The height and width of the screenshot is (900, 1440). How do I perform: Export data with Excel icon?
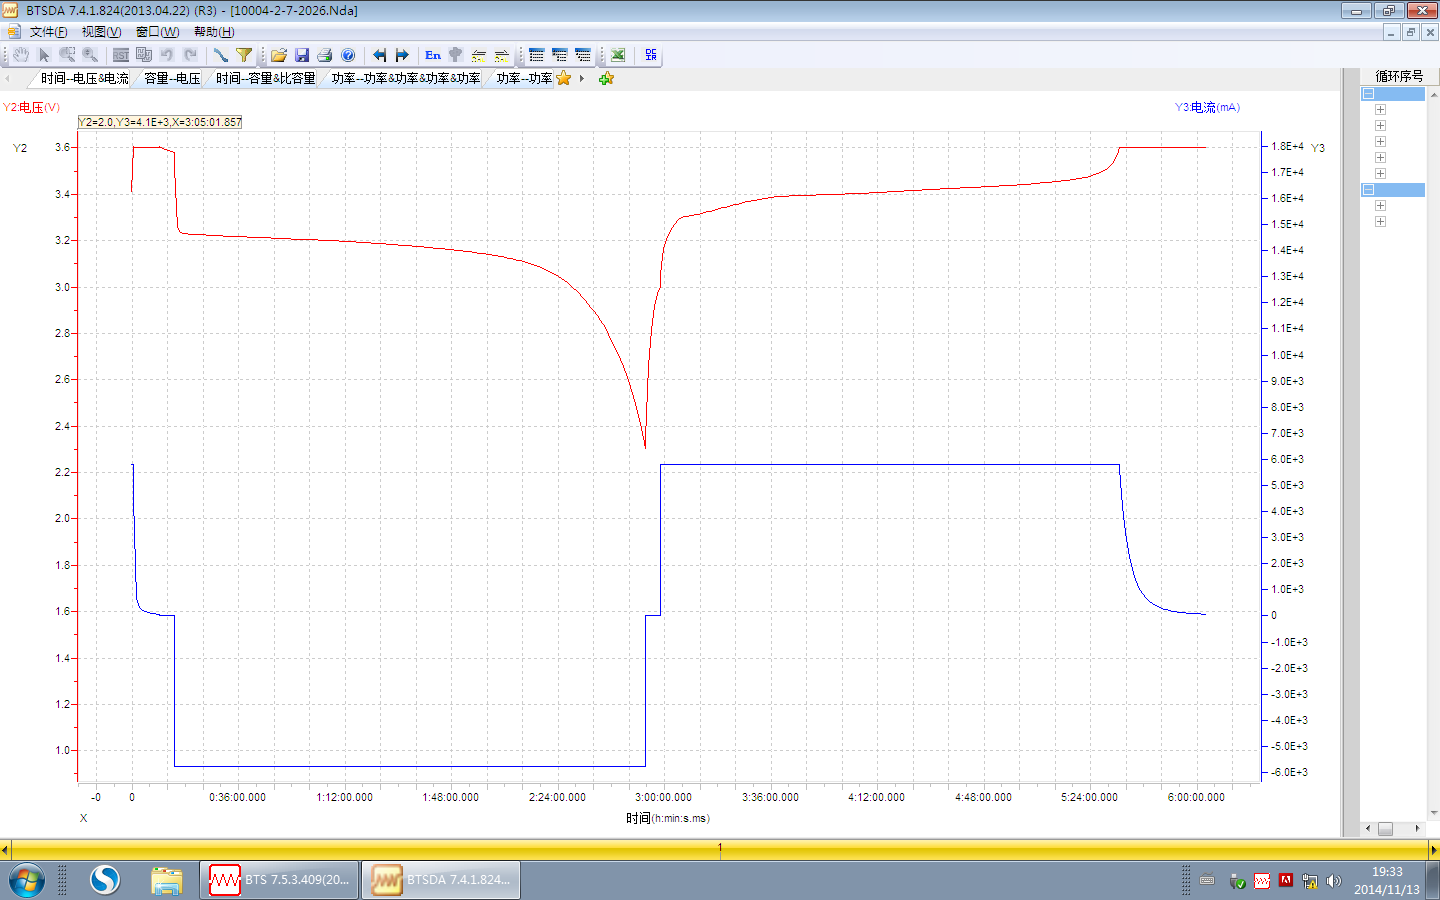click(618, 55)
